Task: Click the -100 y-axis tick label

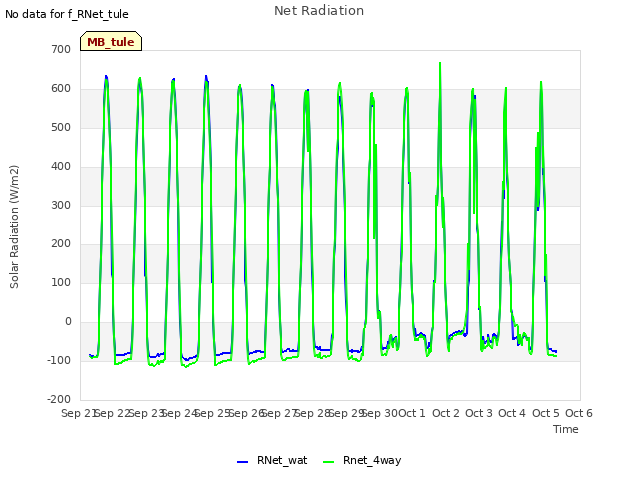Action: [x=59, y=360]
